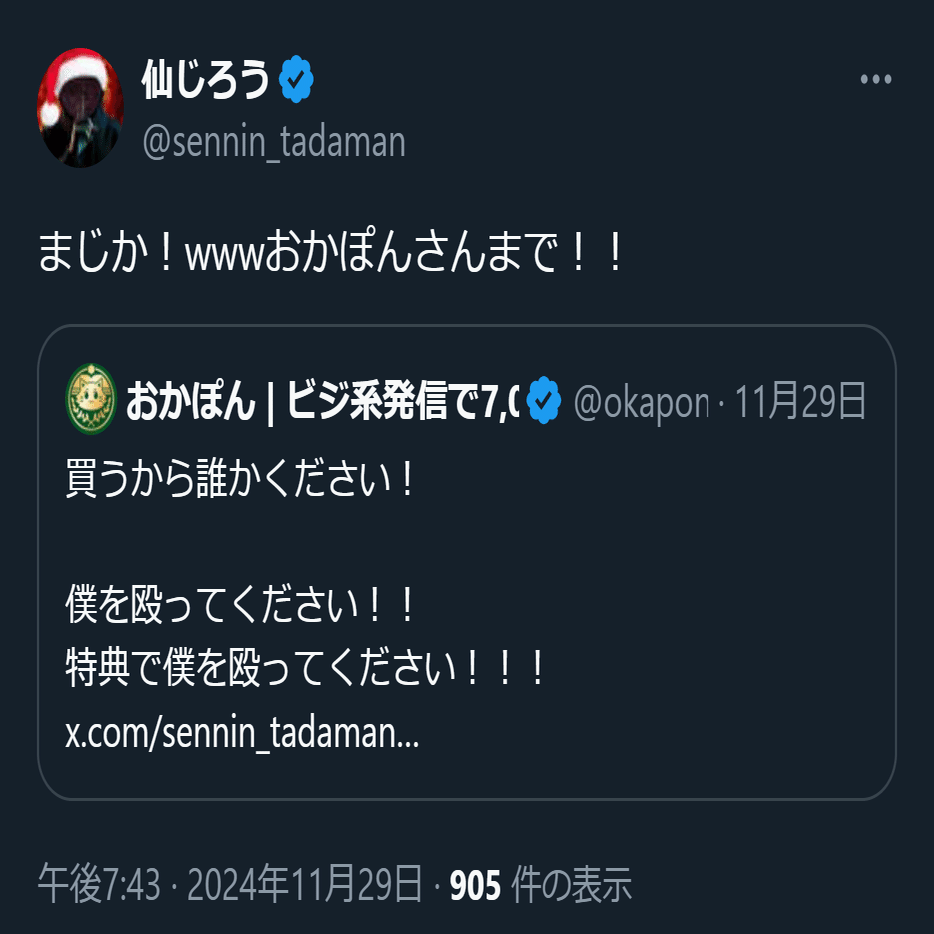Follow the x.com/sennin_tadaman... link
The width and height of the screenshot is (934, 934).
242,733
